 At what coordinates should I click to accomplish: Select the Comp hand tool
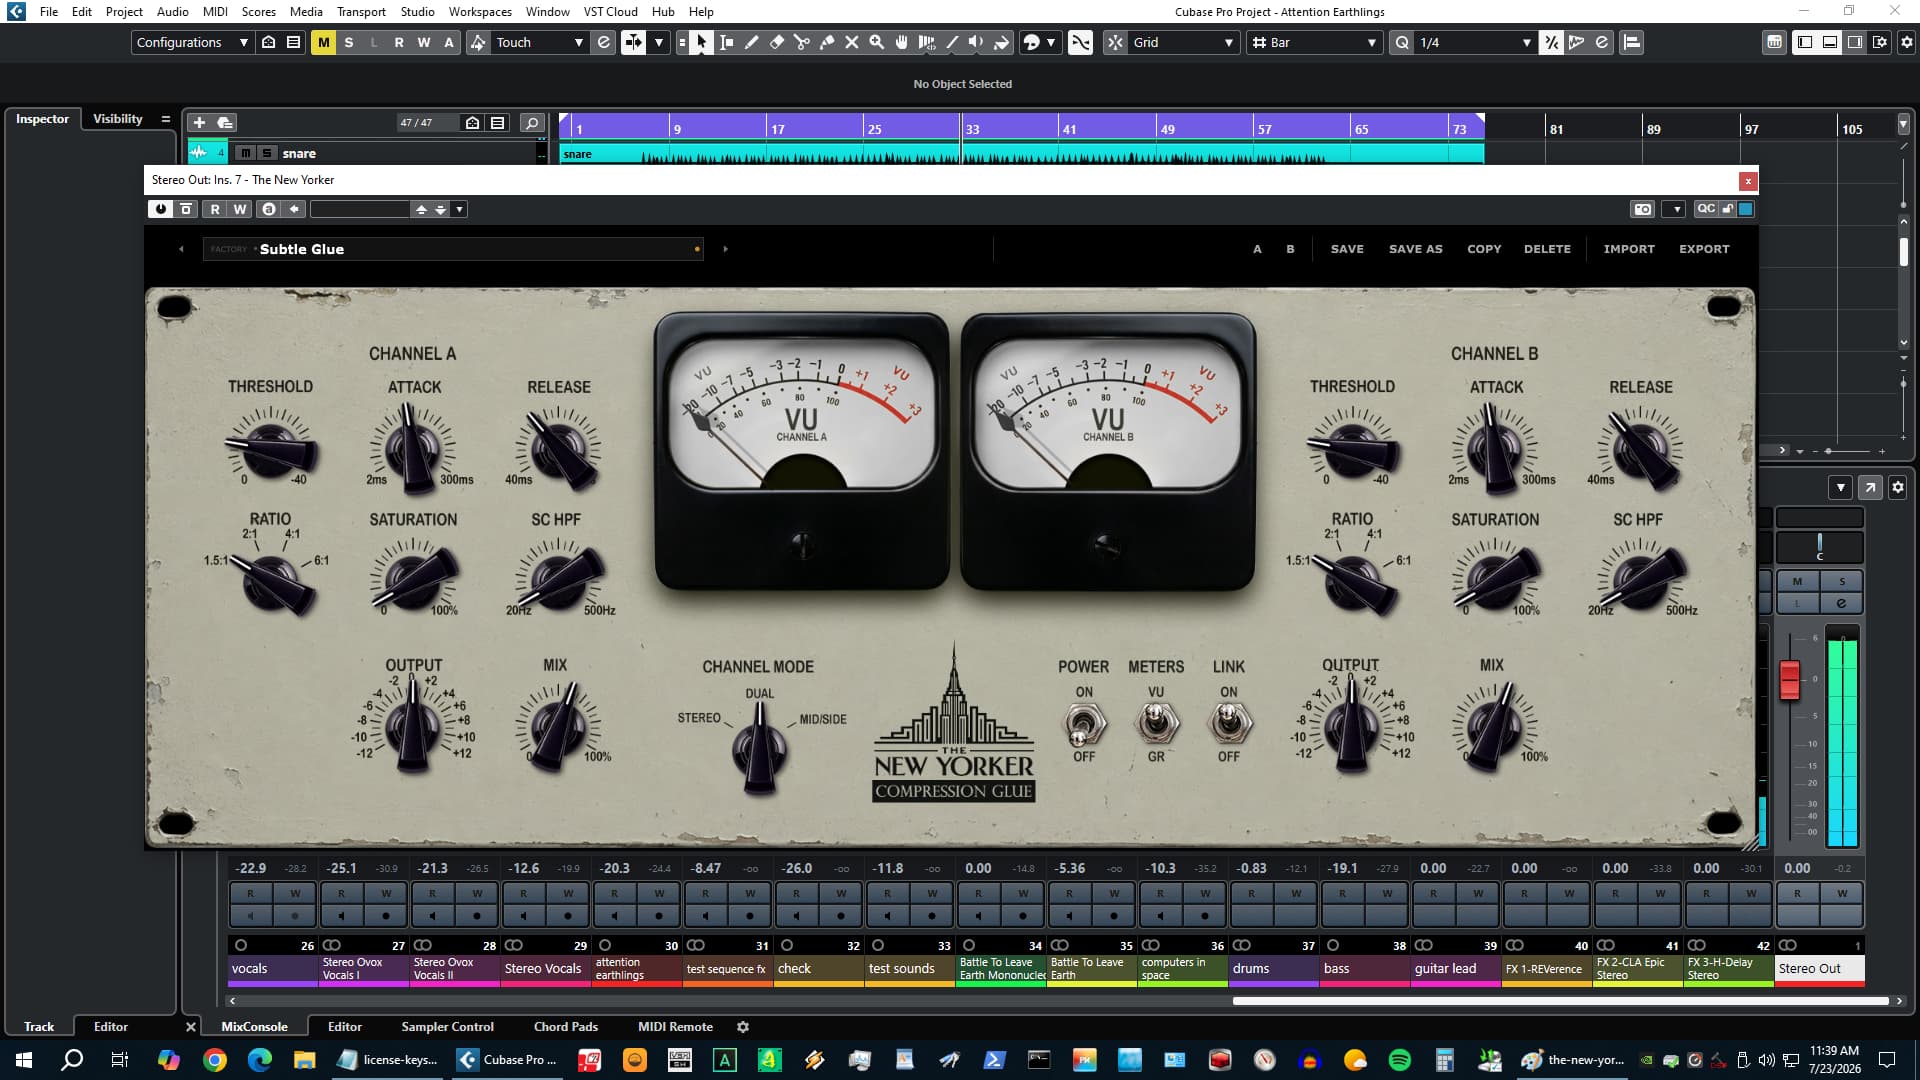point(901,42)
